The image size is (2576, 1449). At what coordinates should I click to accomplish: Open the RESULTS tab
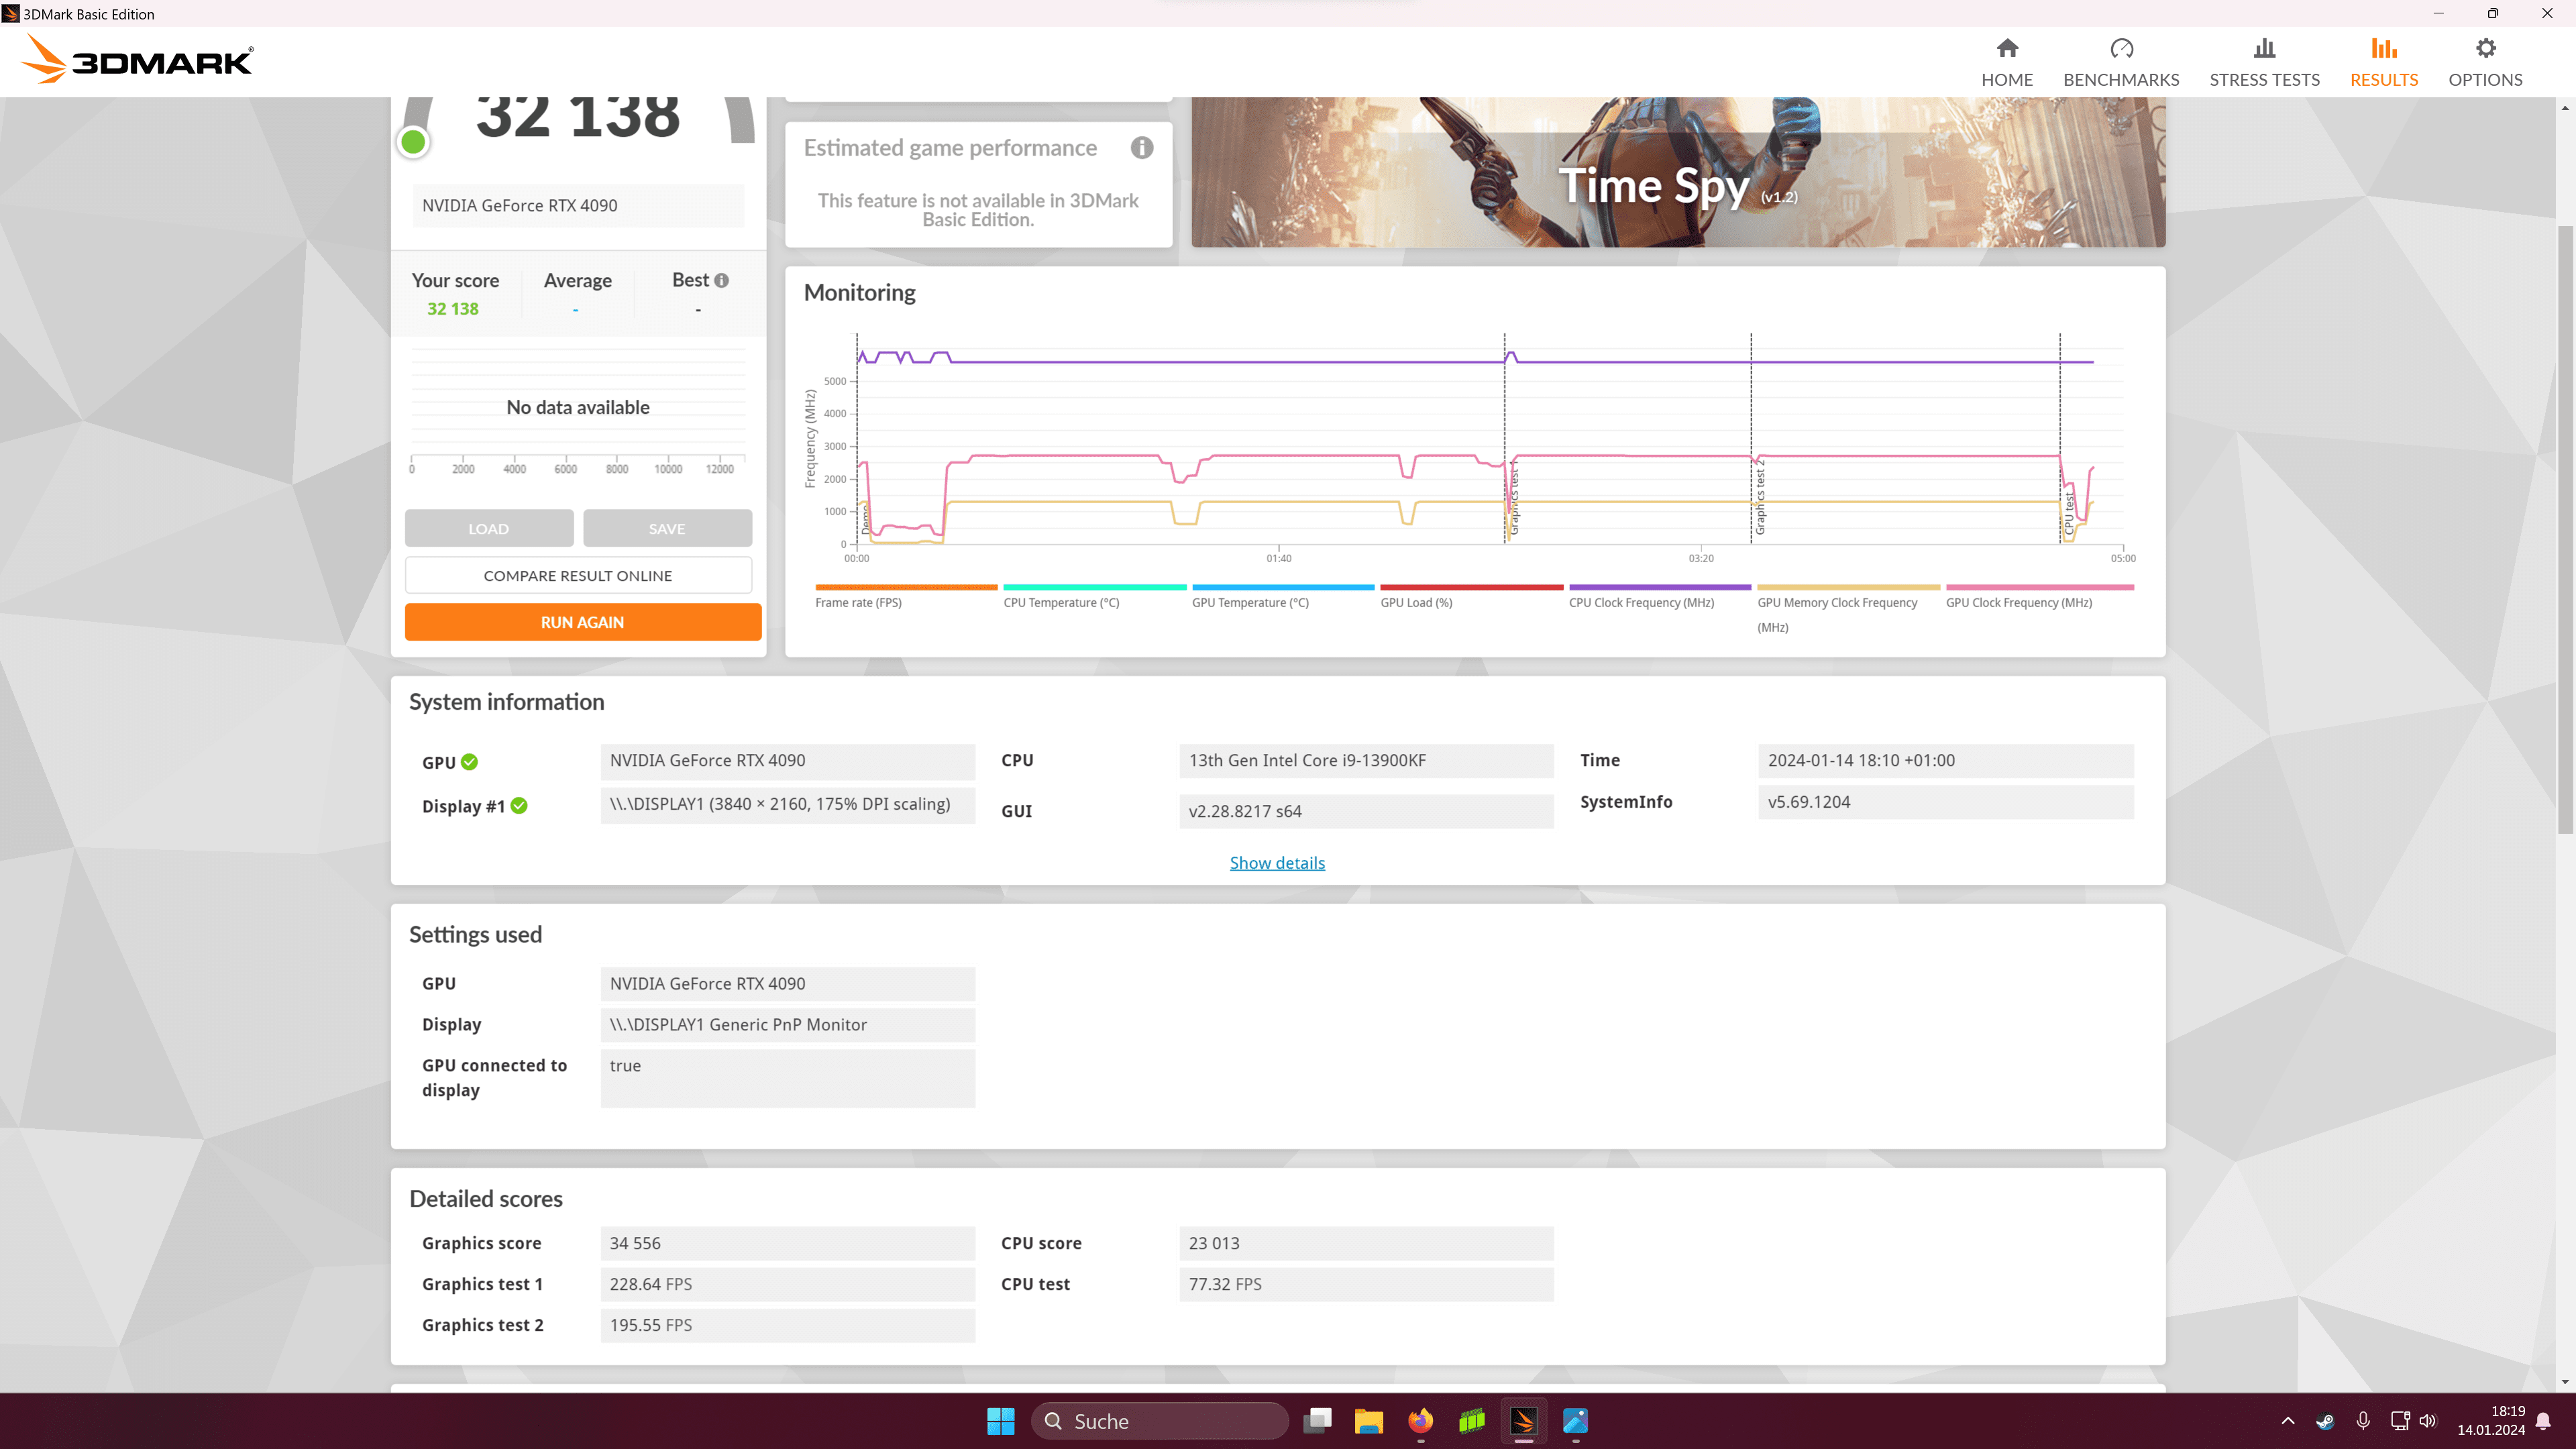pos(2383,62)
